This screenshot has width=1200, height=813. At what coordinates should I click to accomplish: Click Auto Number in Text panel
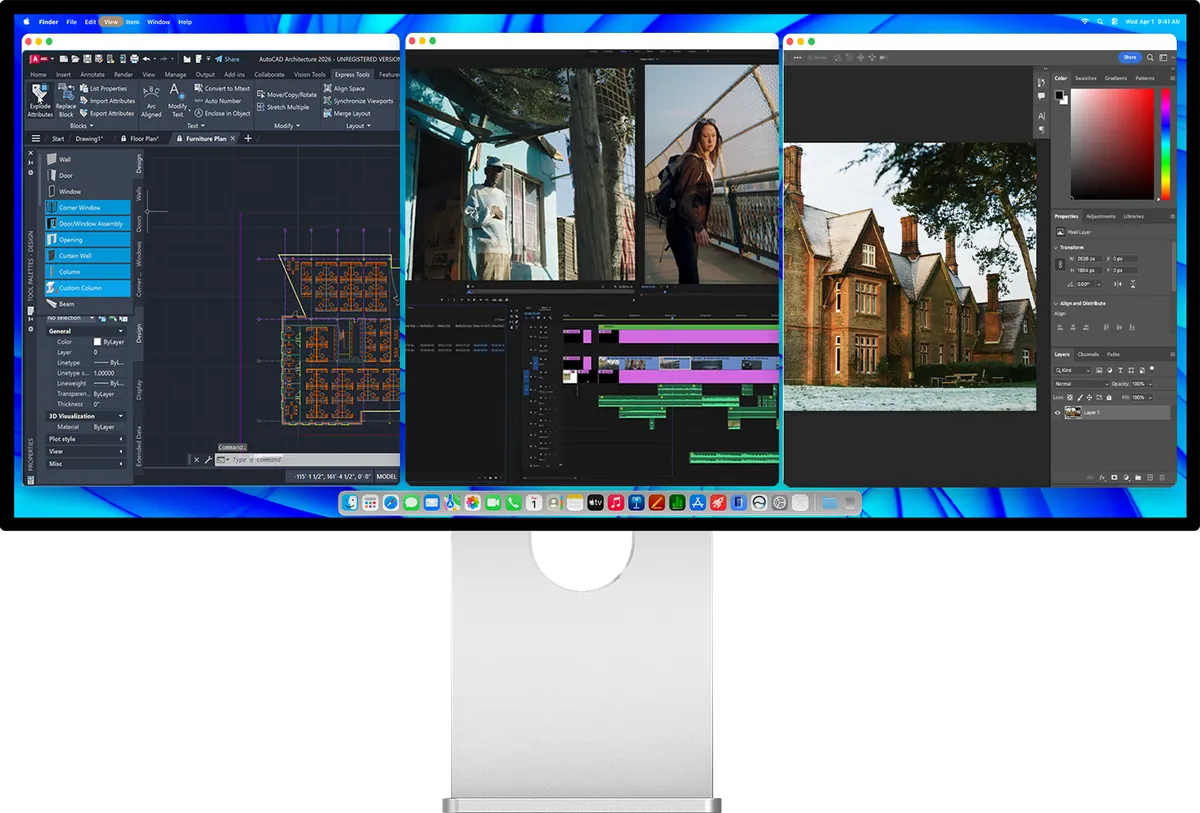(218, 101)
